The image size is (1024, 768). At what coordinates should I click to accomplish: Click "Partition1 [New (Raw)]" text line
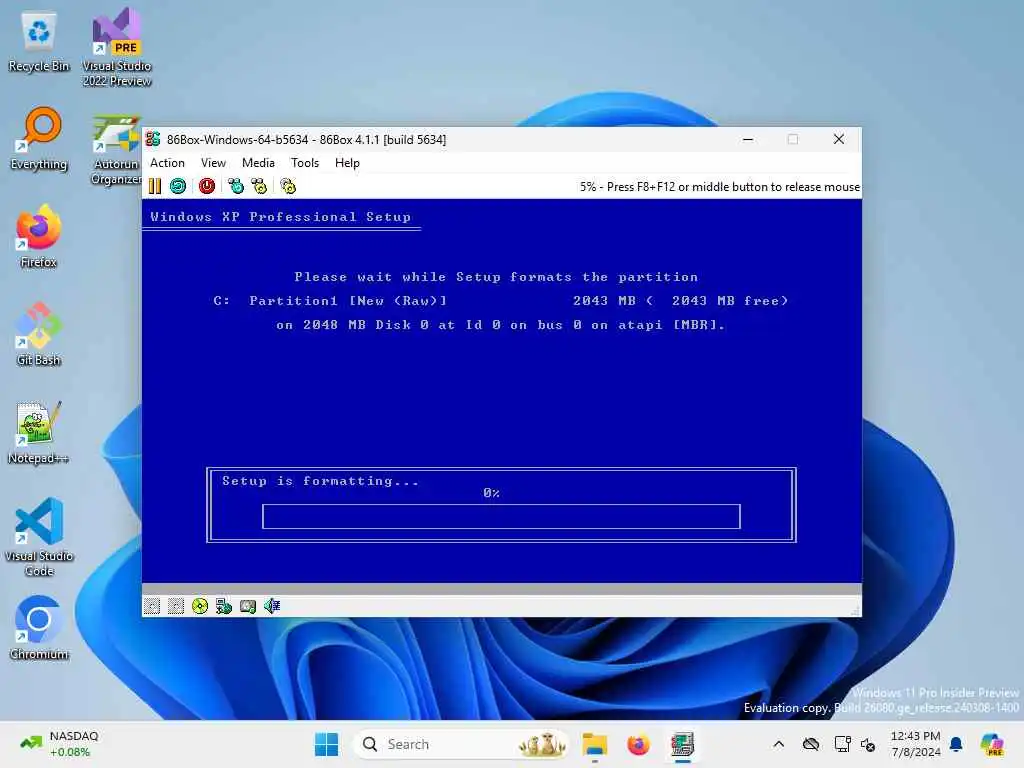[348, 301]
